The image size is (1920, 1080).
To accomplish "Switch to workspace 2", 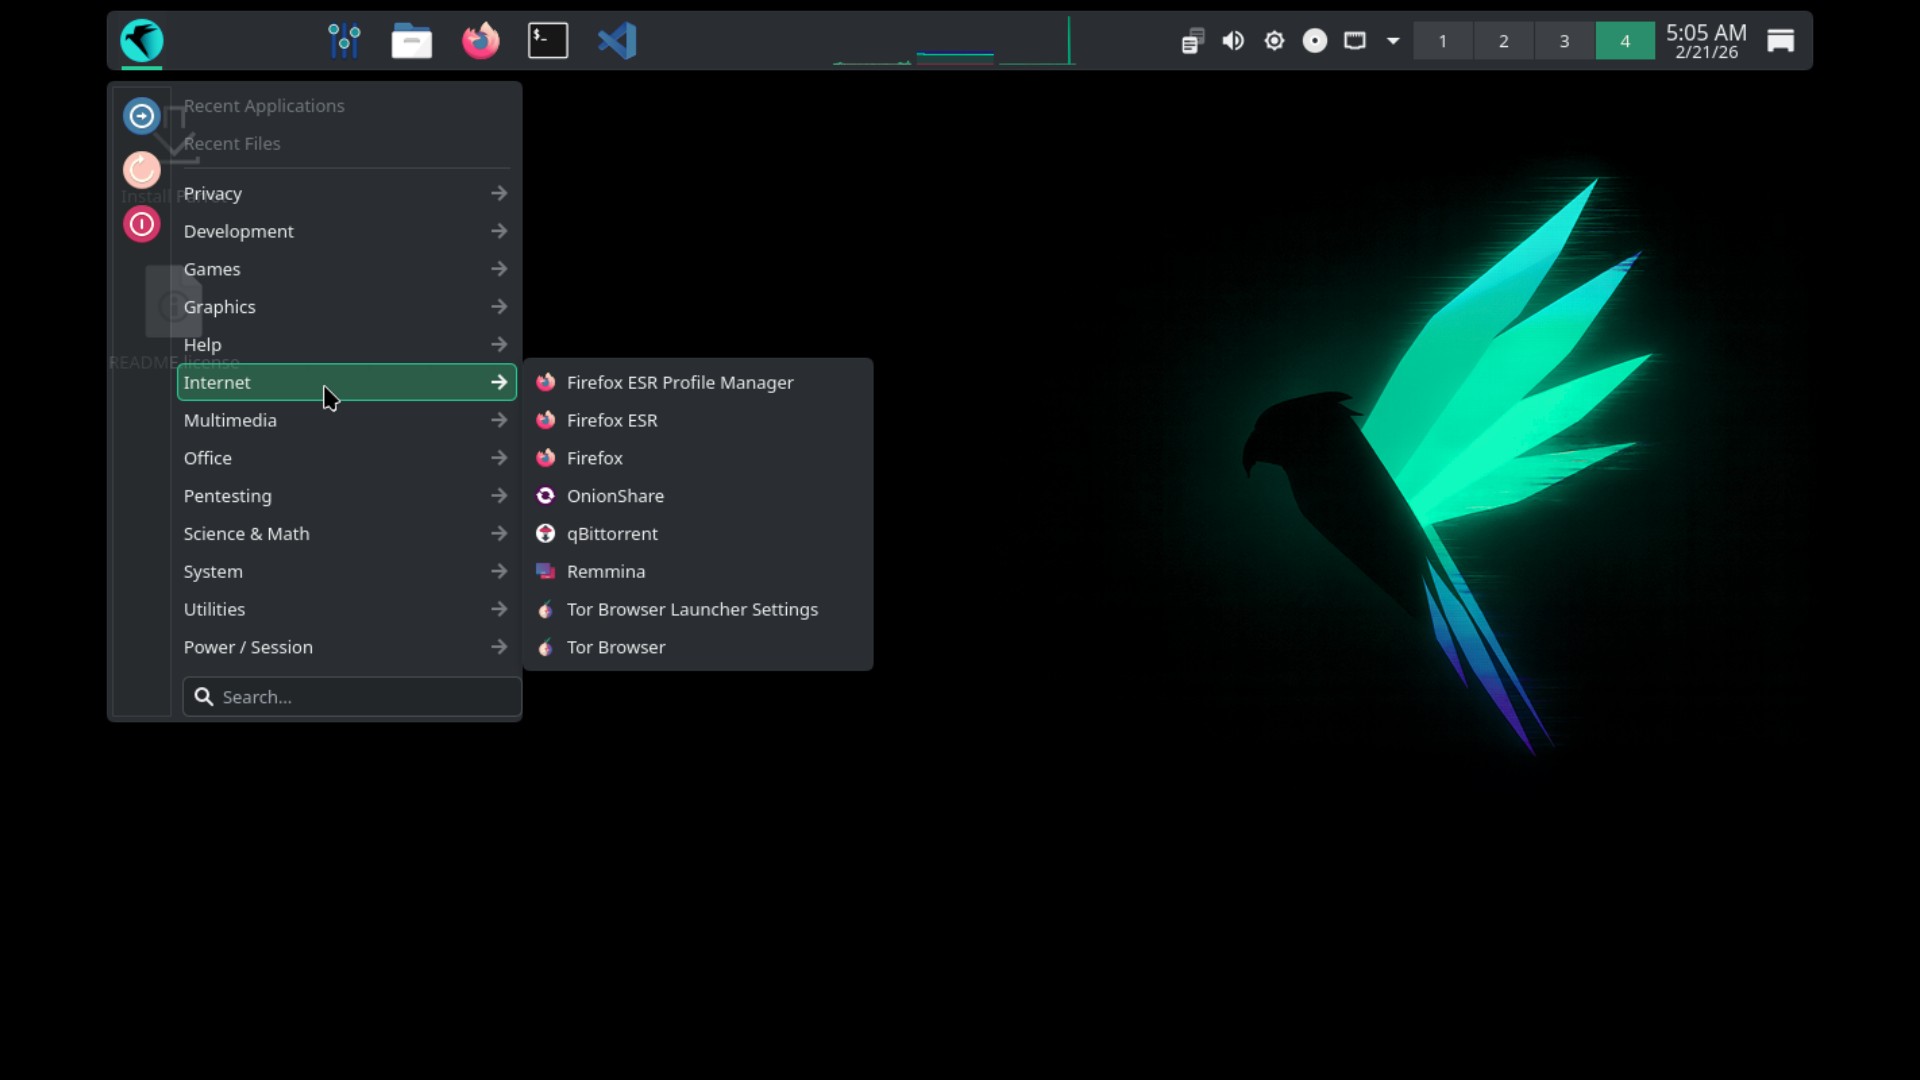I will (1503, 41).
